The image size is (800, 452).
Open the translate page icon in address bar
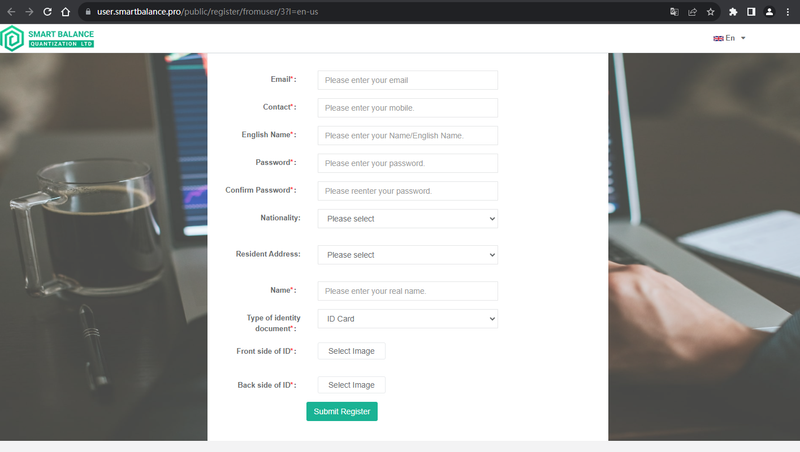click(x=674, y=12)
